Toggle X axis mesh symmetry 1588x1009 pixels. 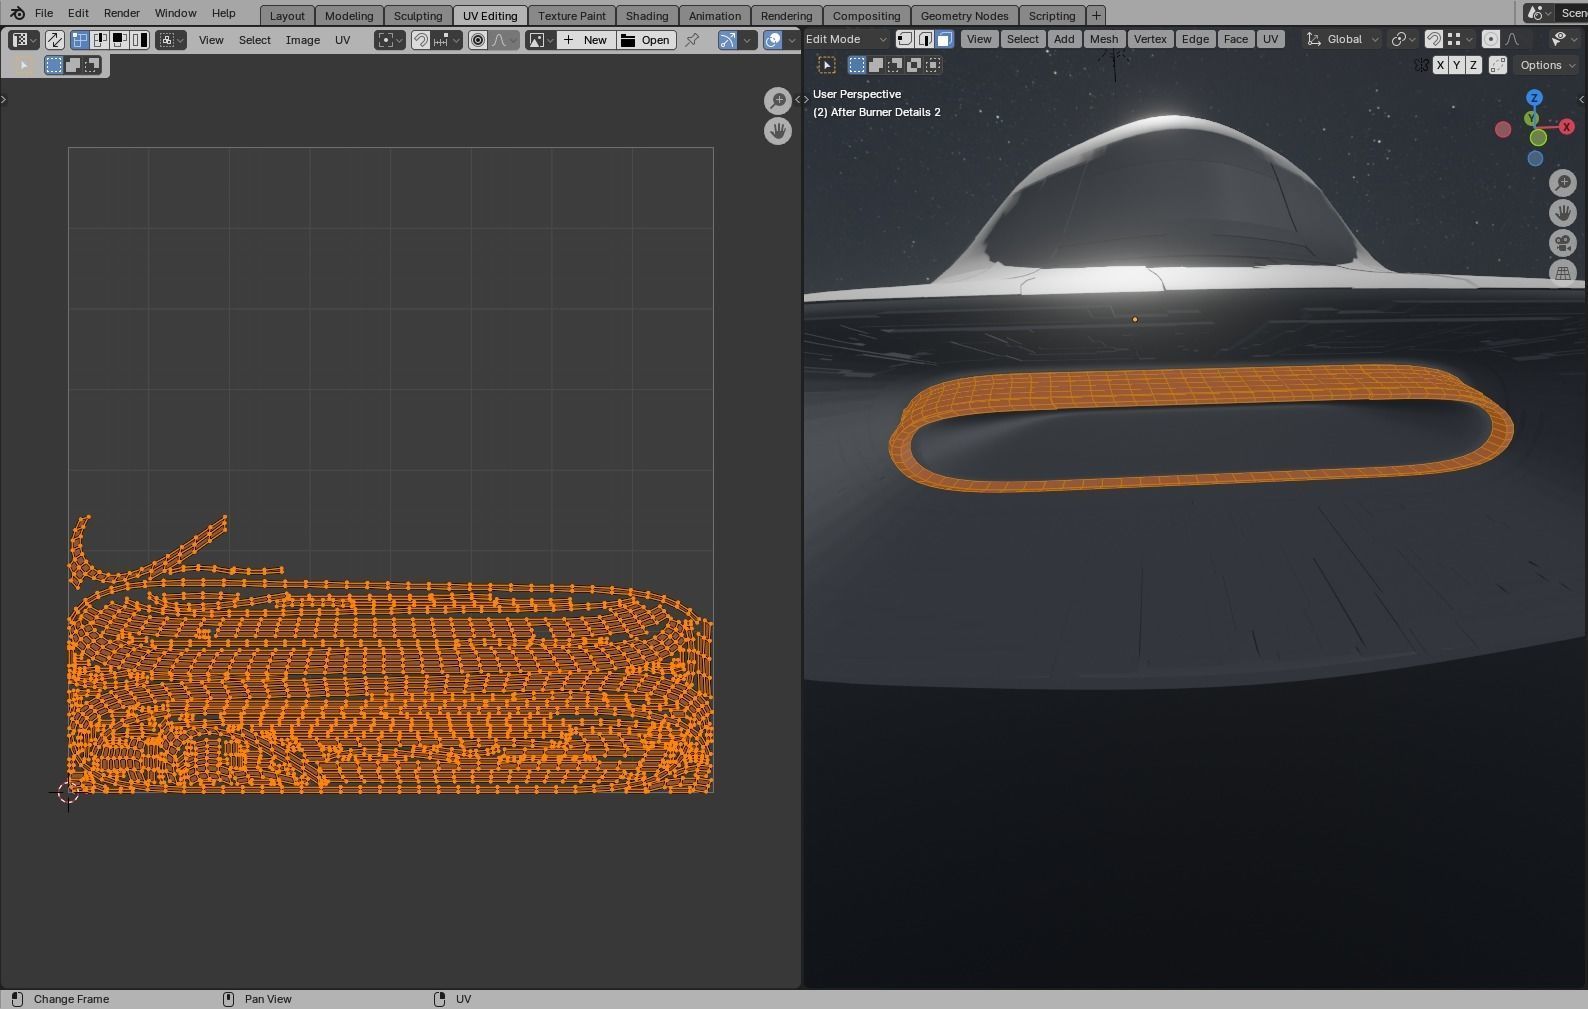tap(1440, 65)
